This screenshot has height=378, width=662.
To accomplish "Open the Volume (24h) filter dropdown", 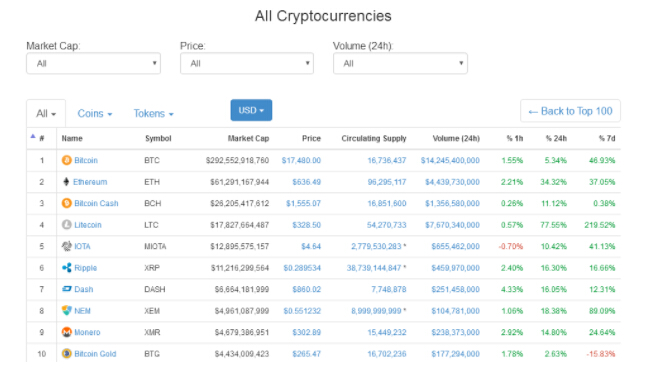I will click(x=400, y=63).
